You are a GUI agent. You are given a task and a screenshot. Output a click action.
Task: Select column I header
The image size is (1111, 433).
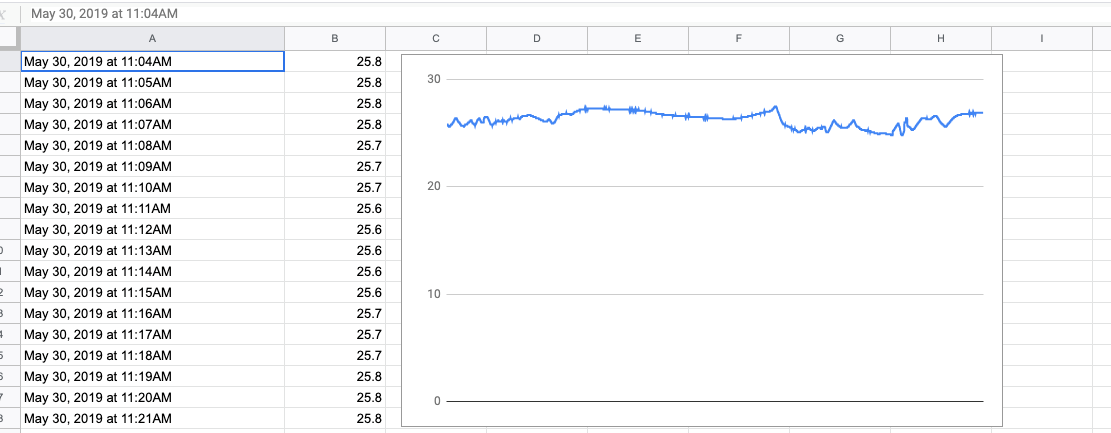(x=1042, y=39)
